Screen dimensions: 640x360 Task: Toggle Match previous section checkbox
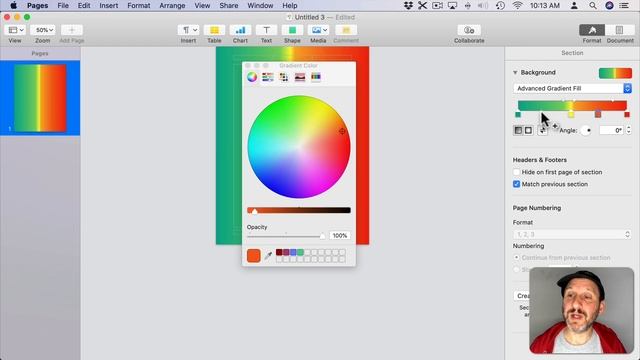516,184
